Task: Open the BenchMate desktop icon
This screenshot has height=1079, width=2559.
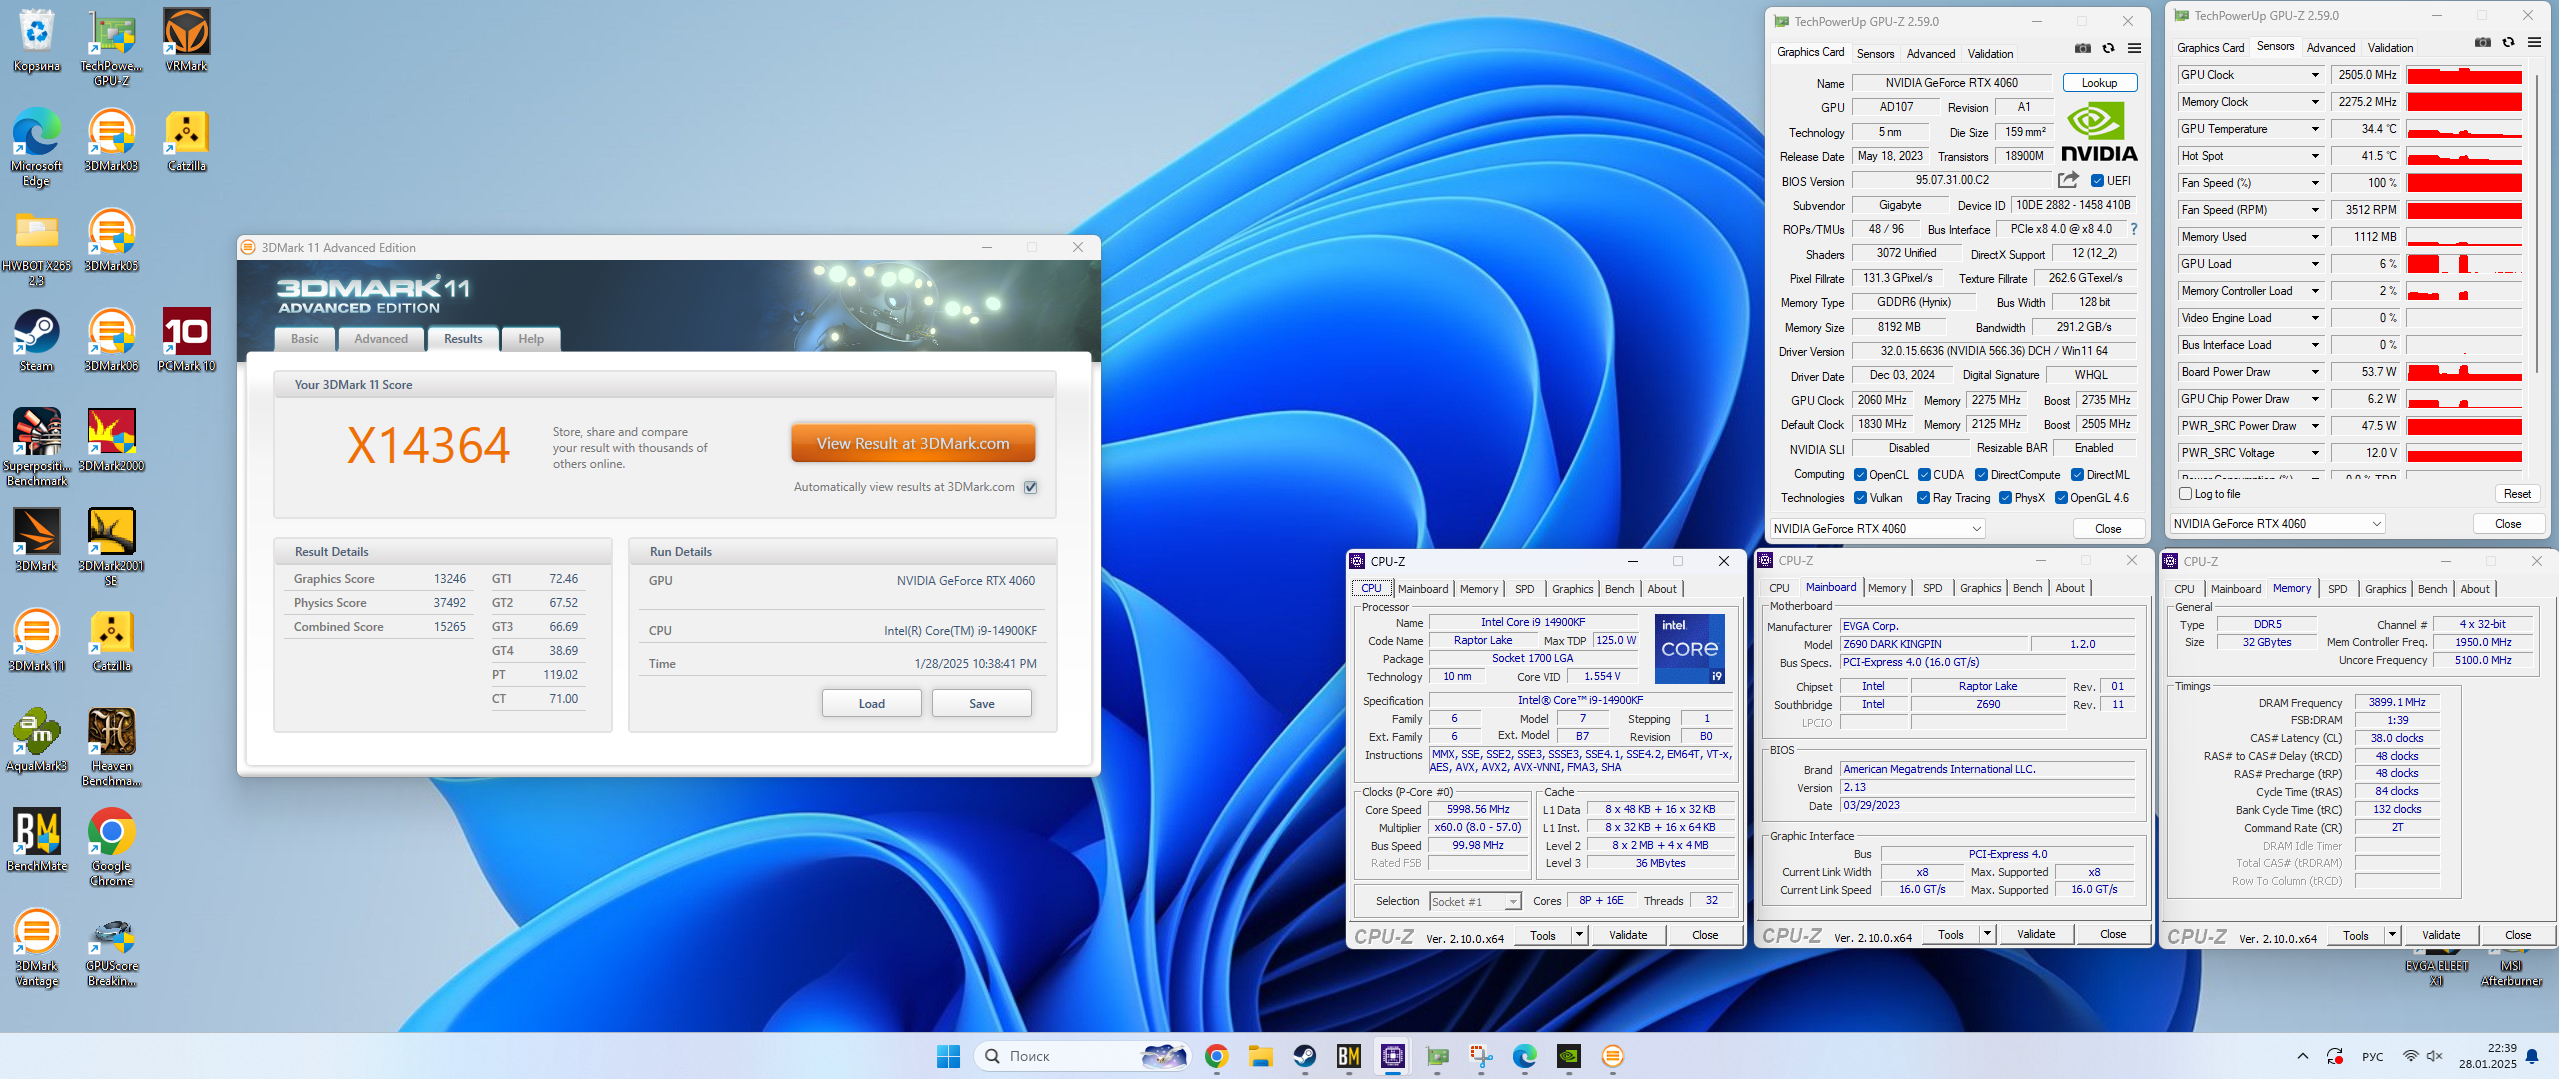Action: coord(37,840)
